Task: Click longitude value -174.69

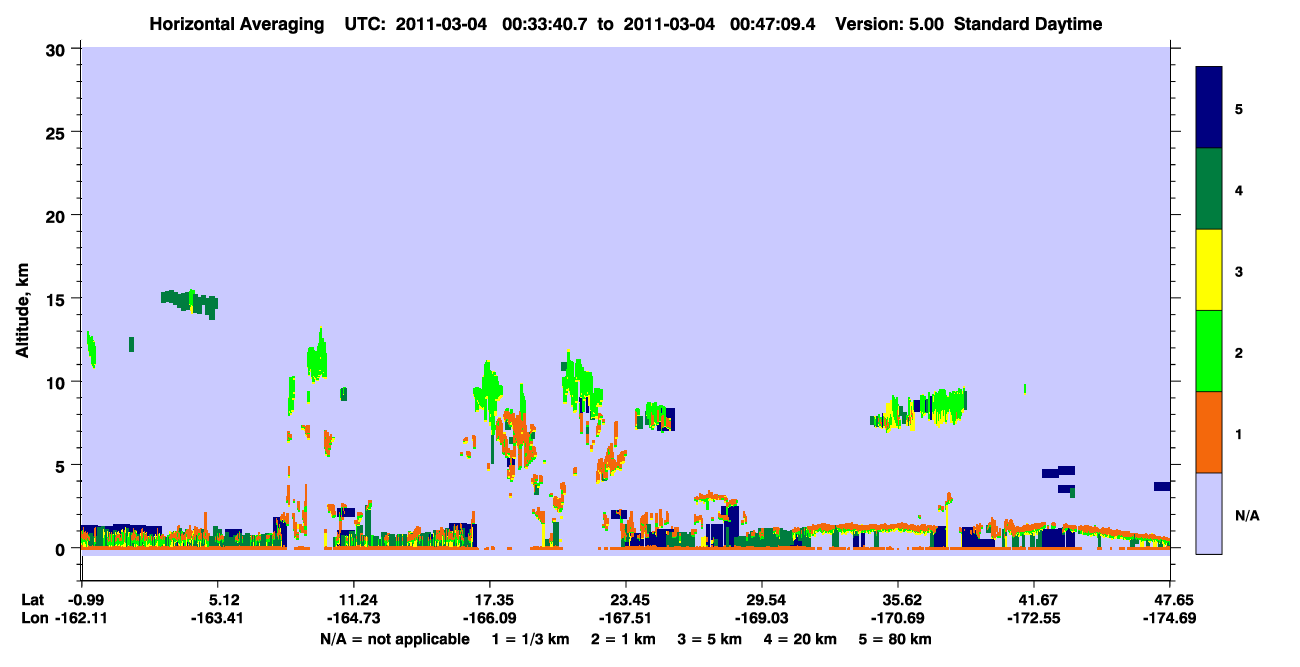Action: pyautogui.click(x=1170, y=619)
